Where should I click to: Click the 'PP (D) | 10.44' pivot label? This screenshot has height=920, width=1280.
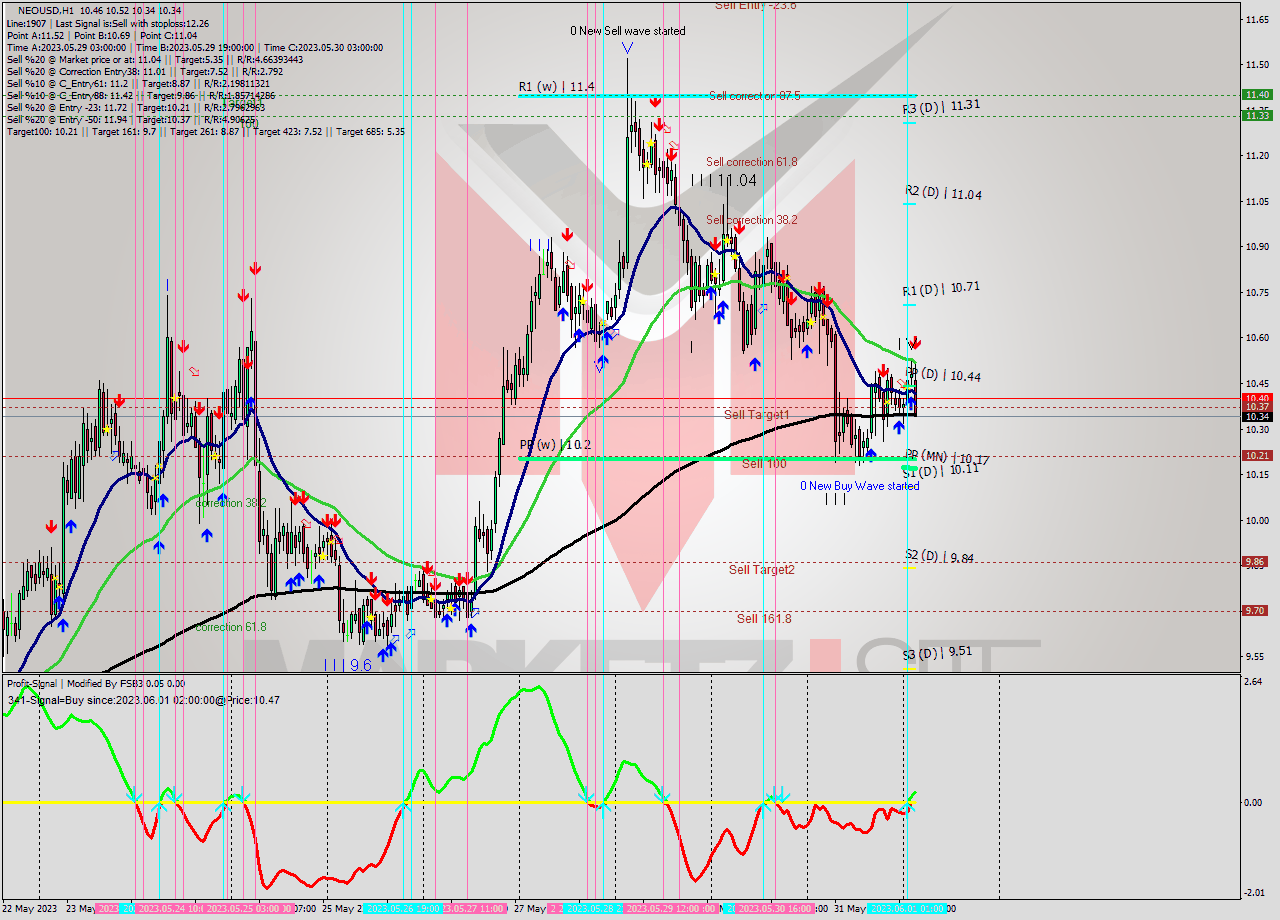coord(942,375)
